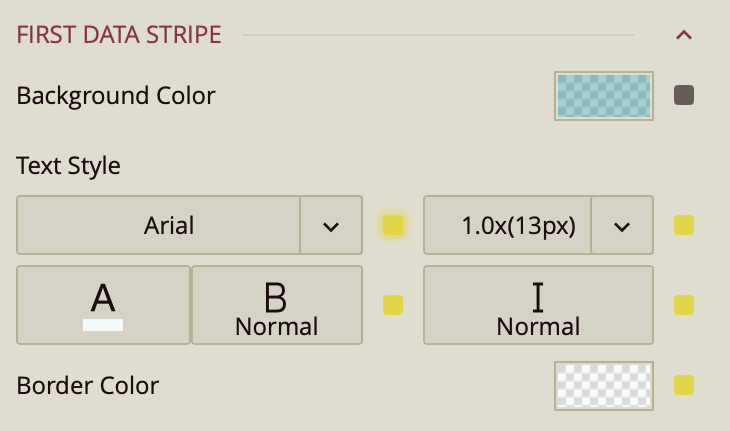Click the Text Style label
Viewport: 730px width, 431px height.
tap(69, 166)
